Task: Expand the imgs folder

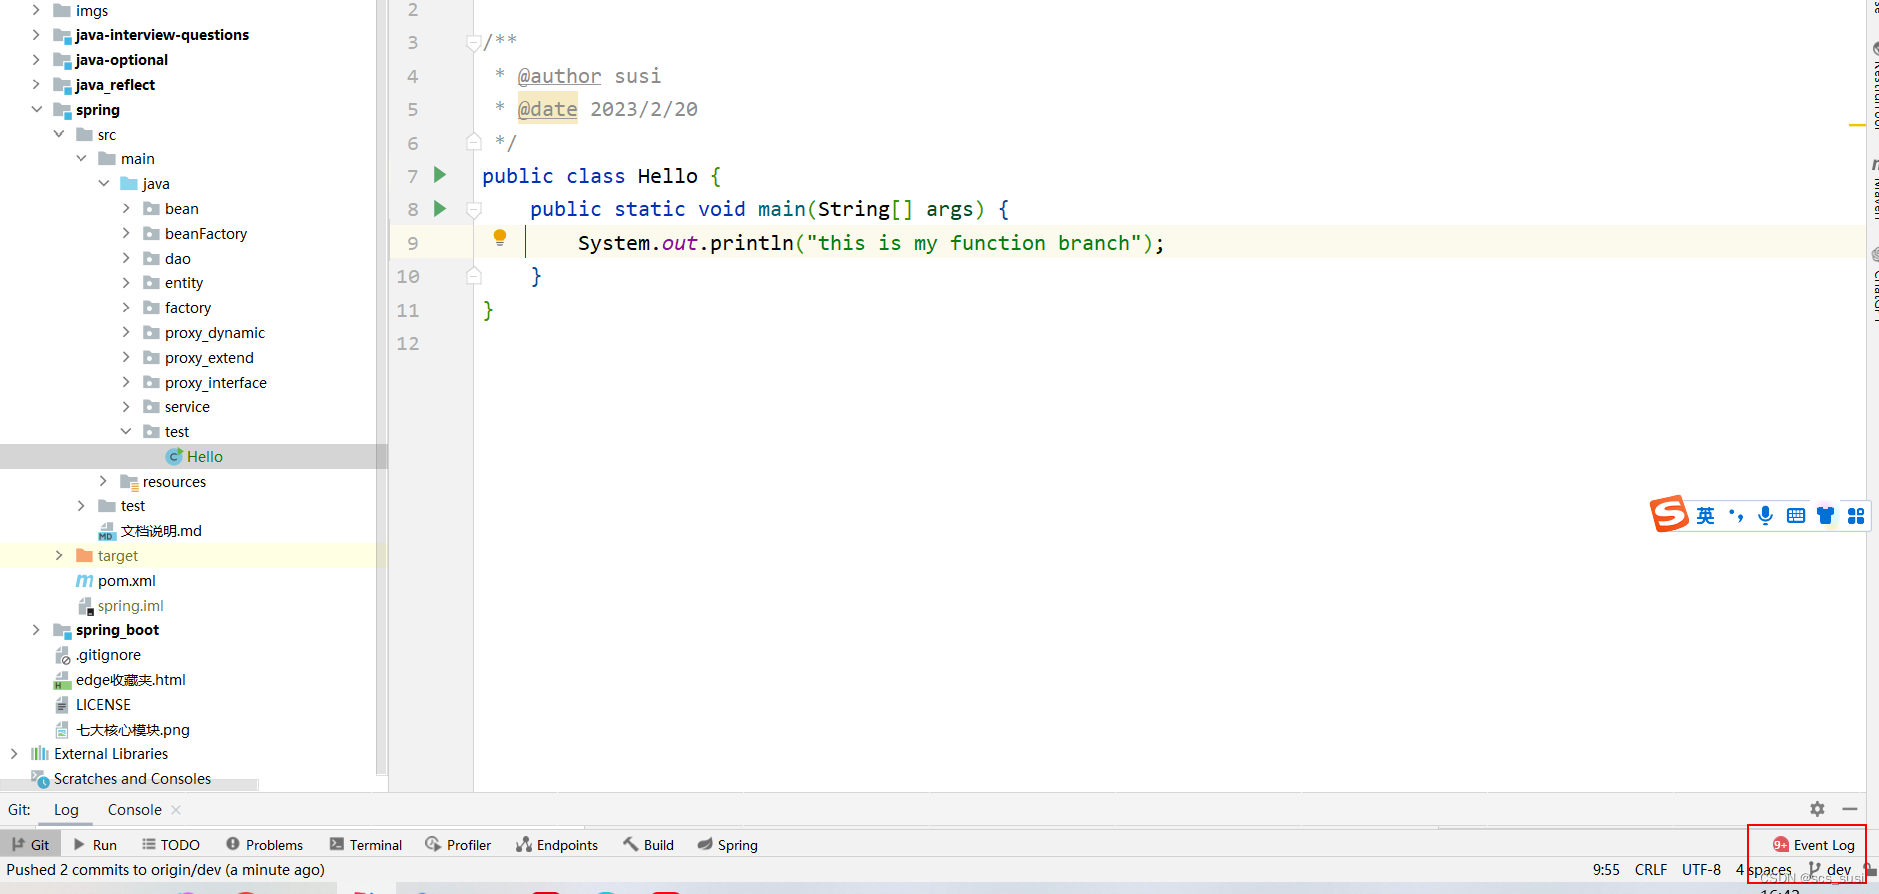Action: tap(36, 10)
